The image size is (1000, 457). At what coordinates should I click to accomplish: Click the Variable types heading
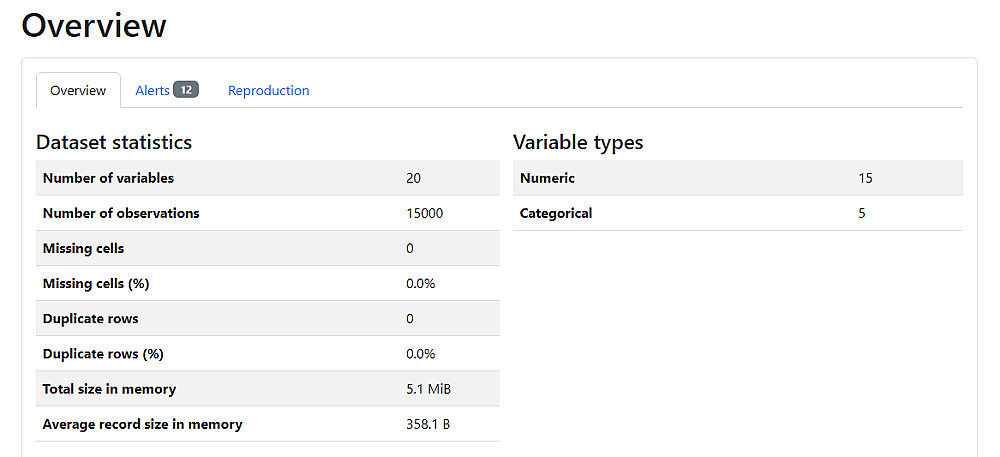point(578,142)
